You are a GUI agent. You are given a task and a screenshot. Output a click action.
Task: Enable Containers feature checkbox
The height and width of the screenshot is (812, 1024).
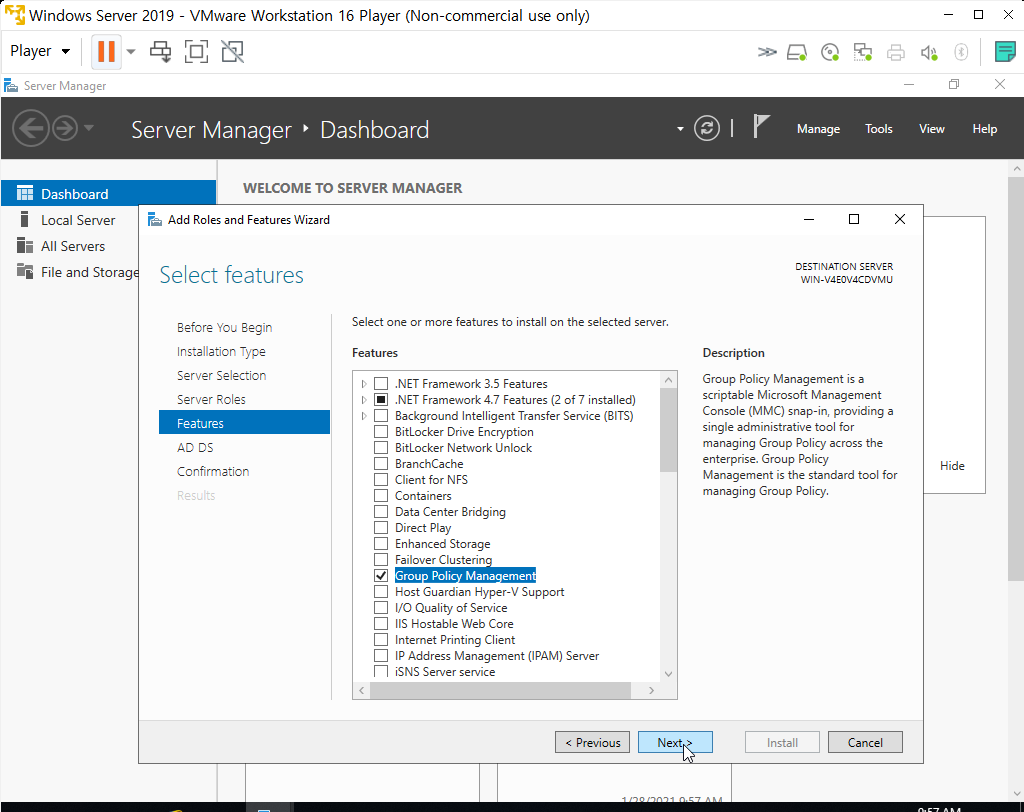tap(381, 496)
